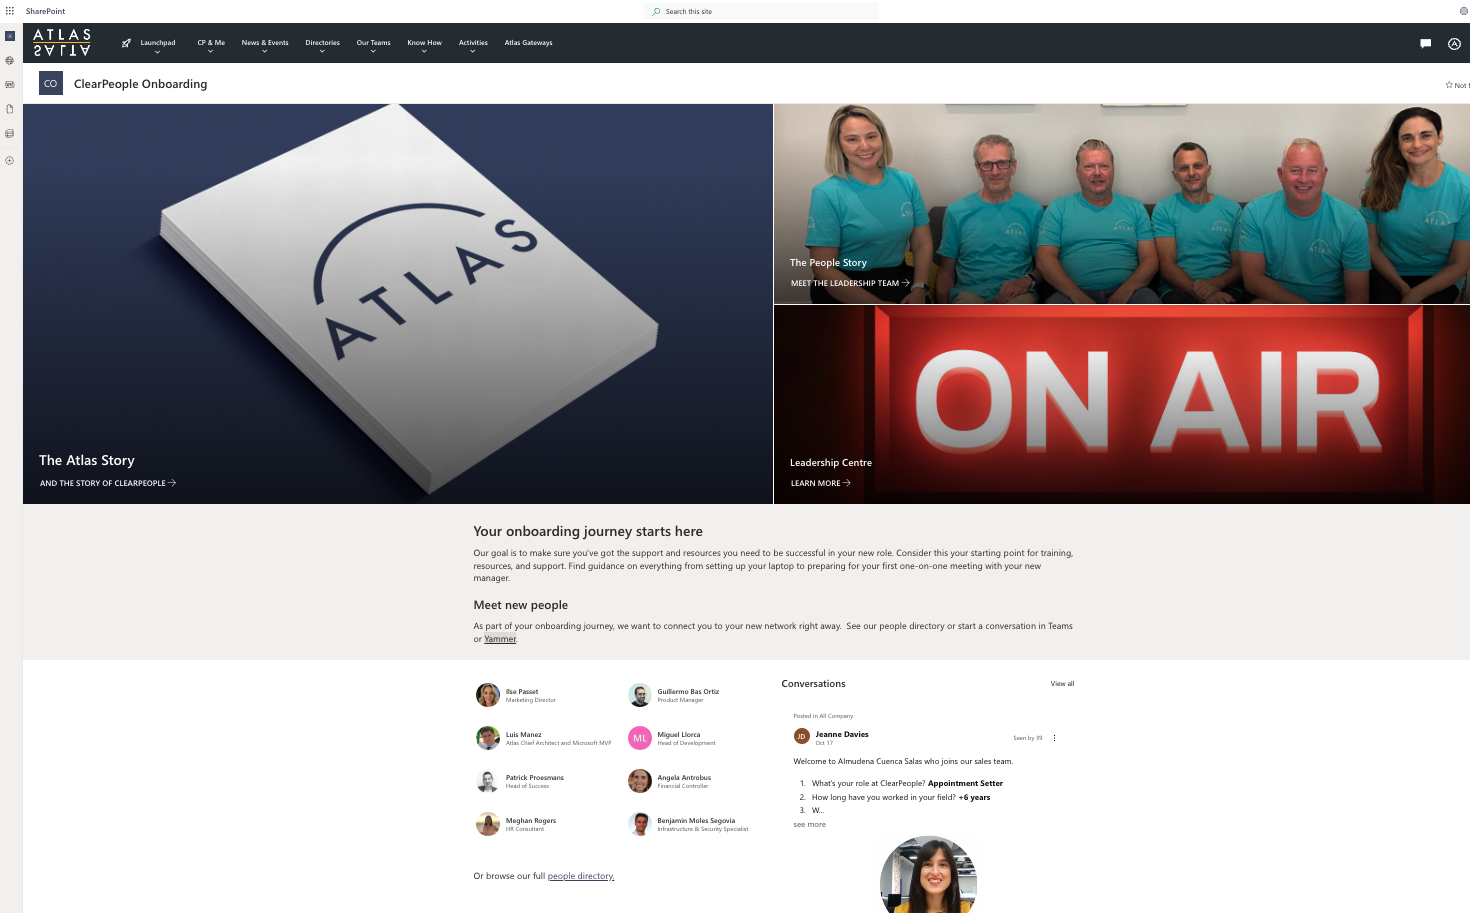Image resolution: width=1470 pixels, height=913 pixels.
Task: Open more options on Jeanne Davies post
Action: (x=1054, y=738)
